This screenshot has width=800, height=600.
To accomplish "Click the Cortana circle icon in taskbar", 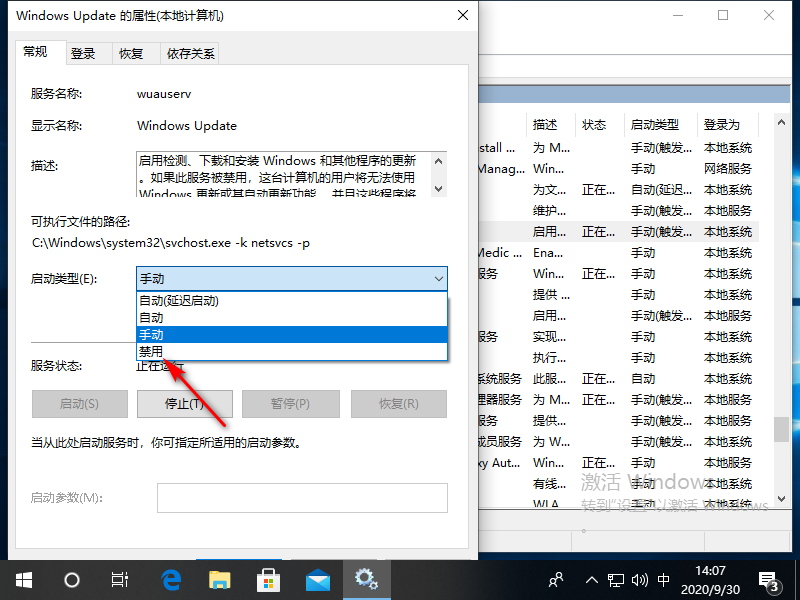I will point(71,579).
